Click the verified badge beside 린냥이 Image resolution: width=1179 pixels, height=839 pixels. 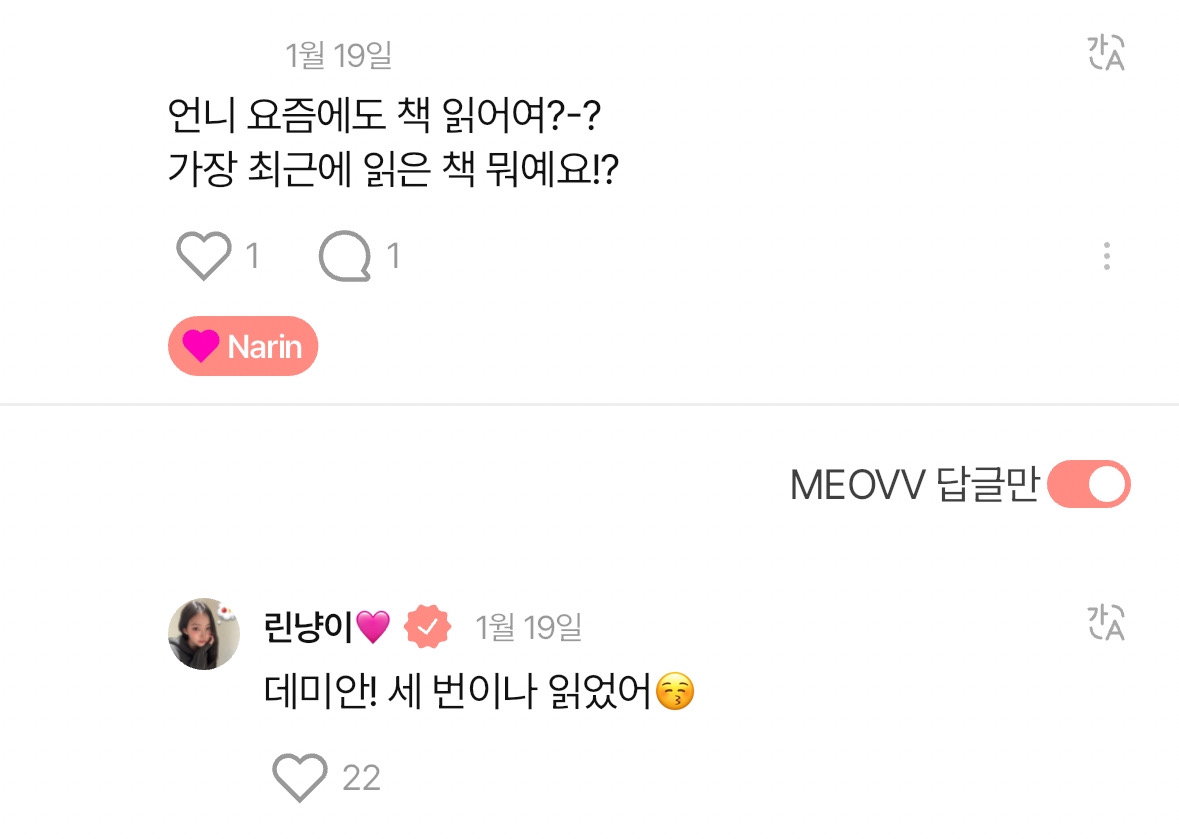427,628
